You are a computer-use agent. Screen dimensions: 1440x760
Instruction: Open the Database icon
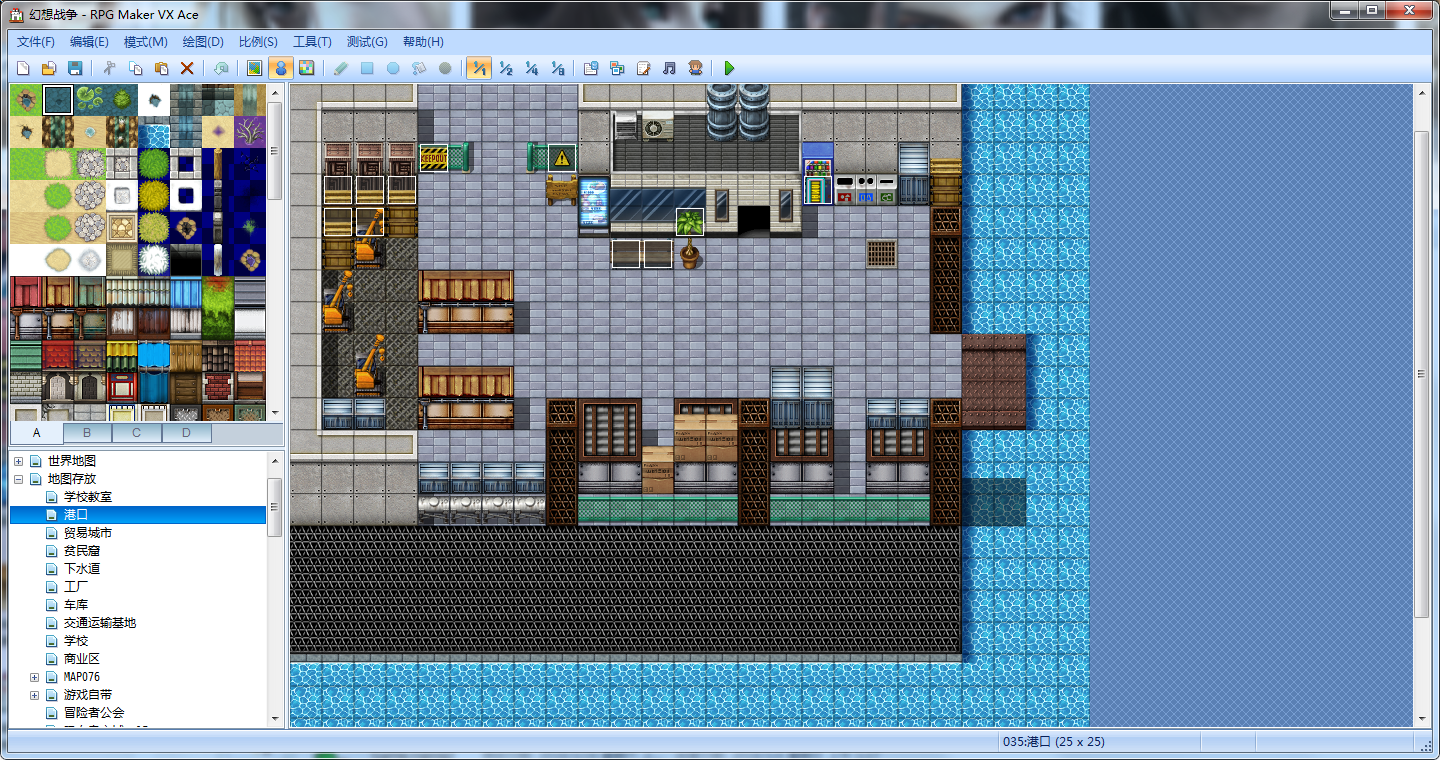(x=591, y=68)
